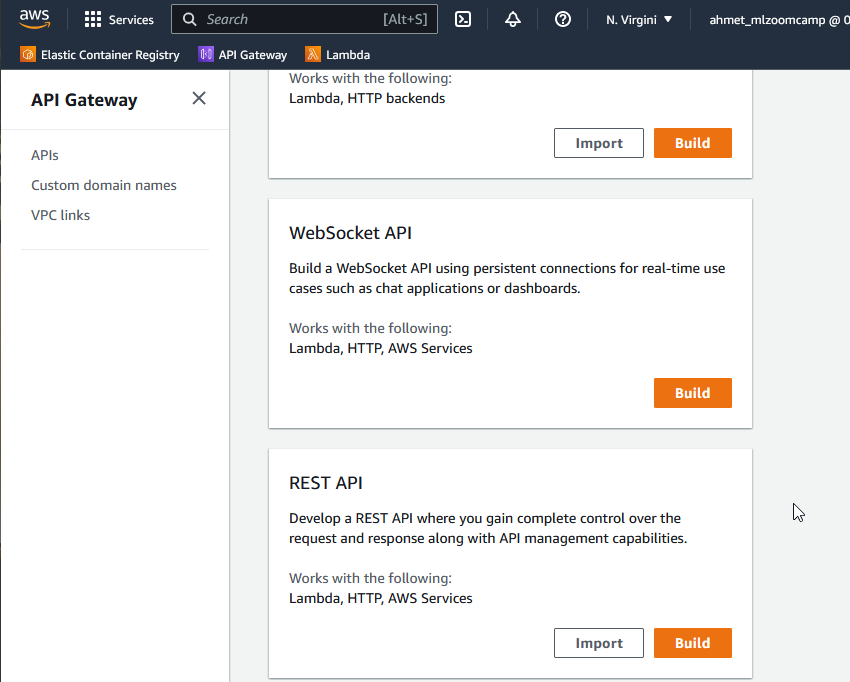Image resolution: width=850 pixels, height=682 pixels.
Task: Select the REST API heading
Action: tap(325, 482)
